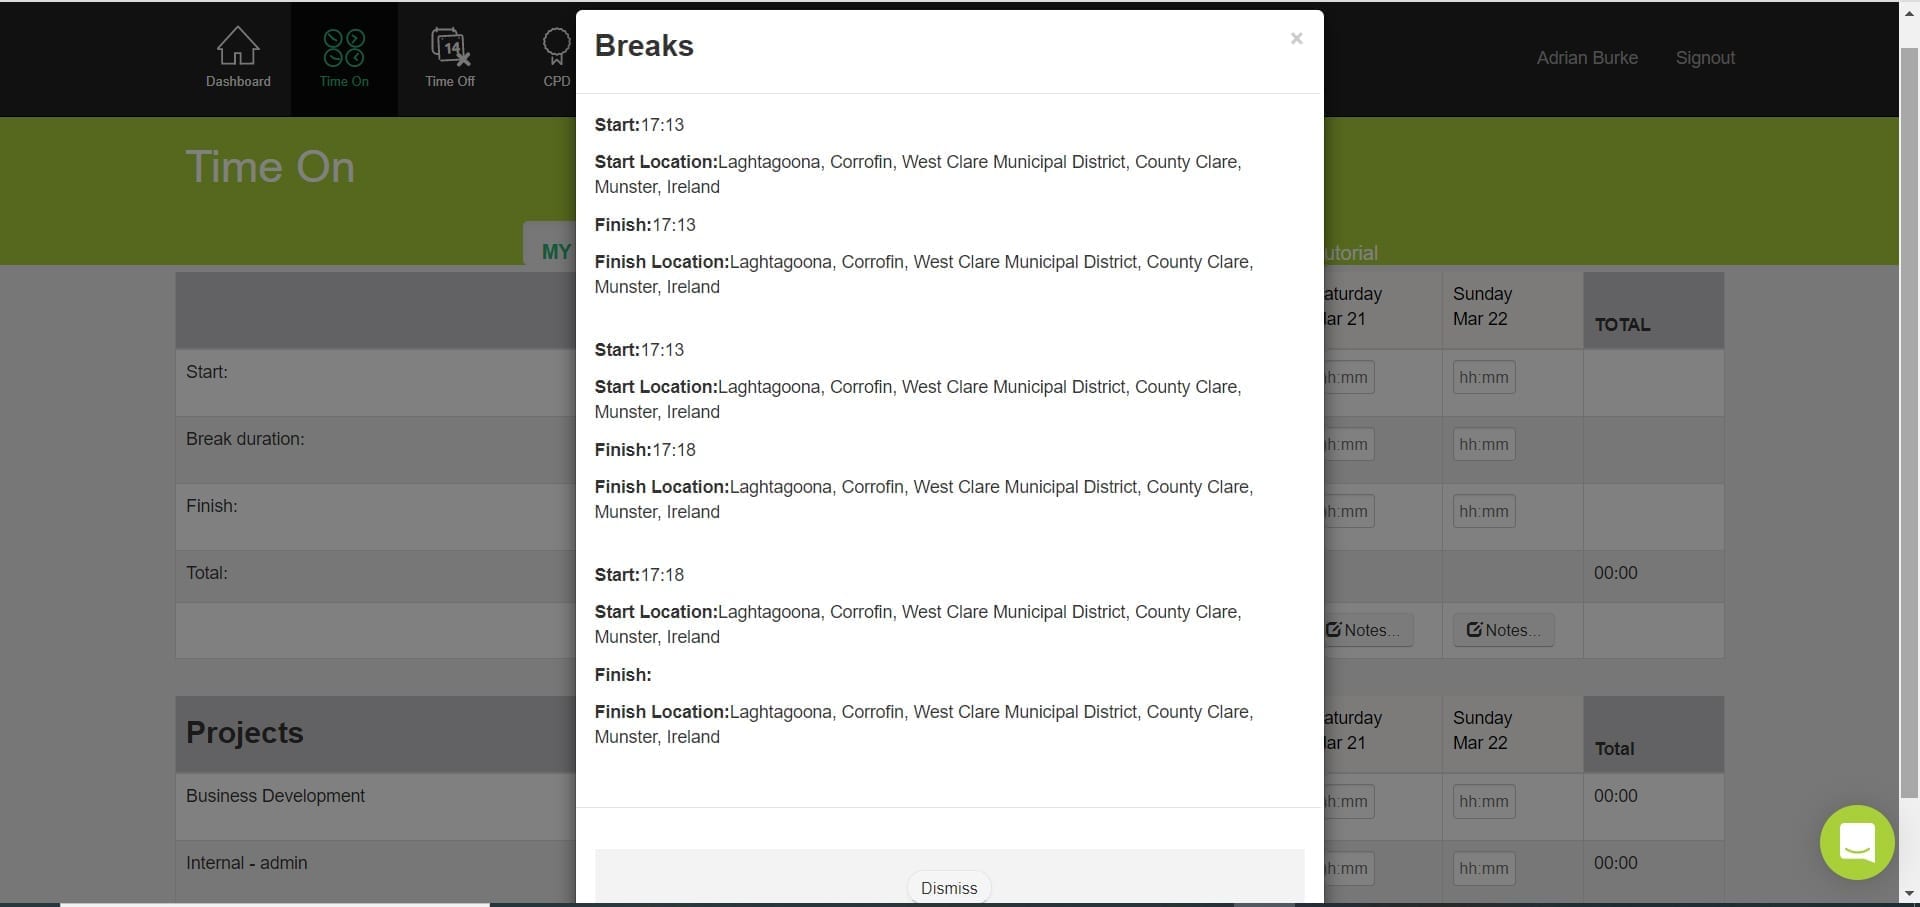Open Sunday Mar 22 Notes button

[1503, 630]
